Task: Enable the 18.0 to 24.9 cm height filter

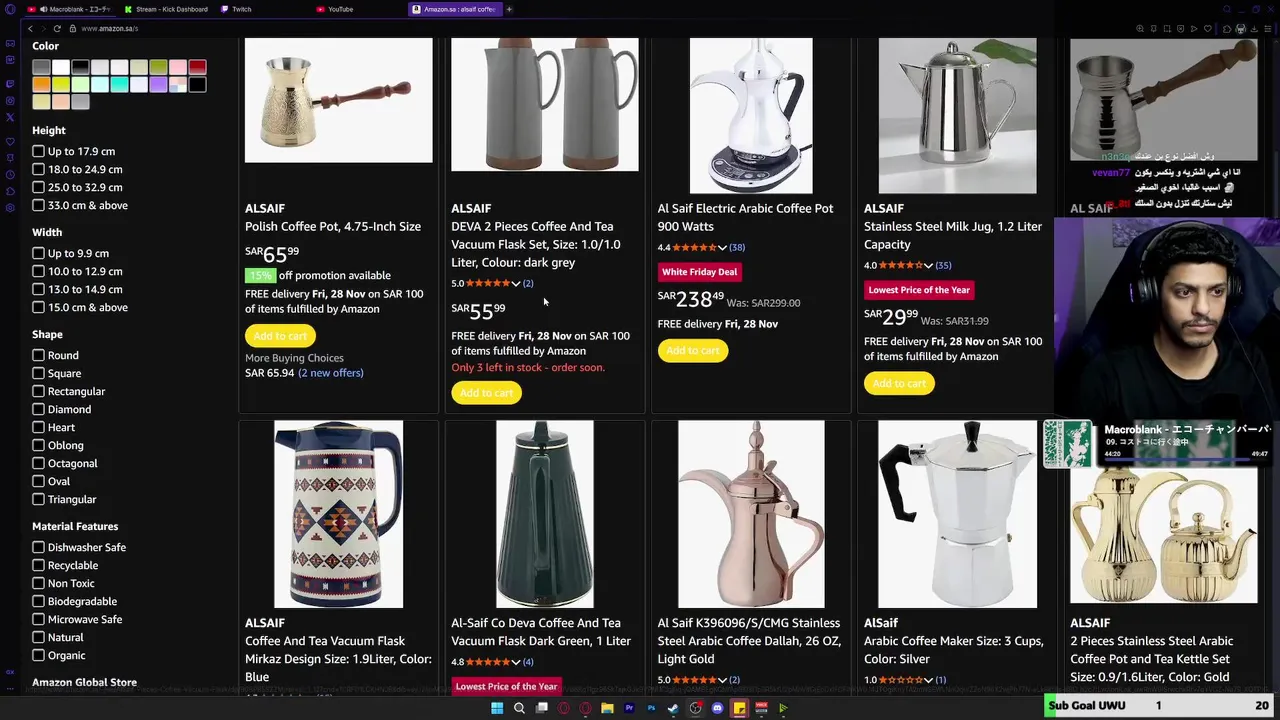Action: (x=38, y=169)
